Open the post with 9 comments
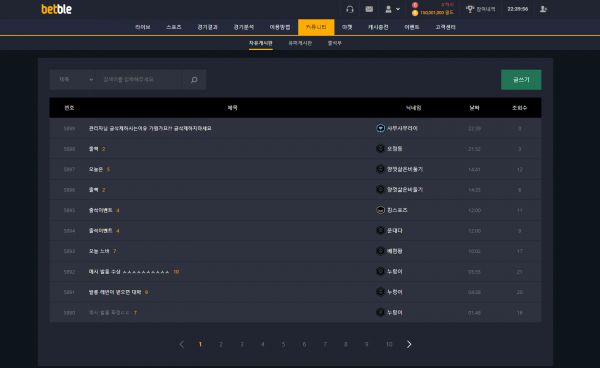The width and height of the screenshot is (600, 368). [115, 292]
